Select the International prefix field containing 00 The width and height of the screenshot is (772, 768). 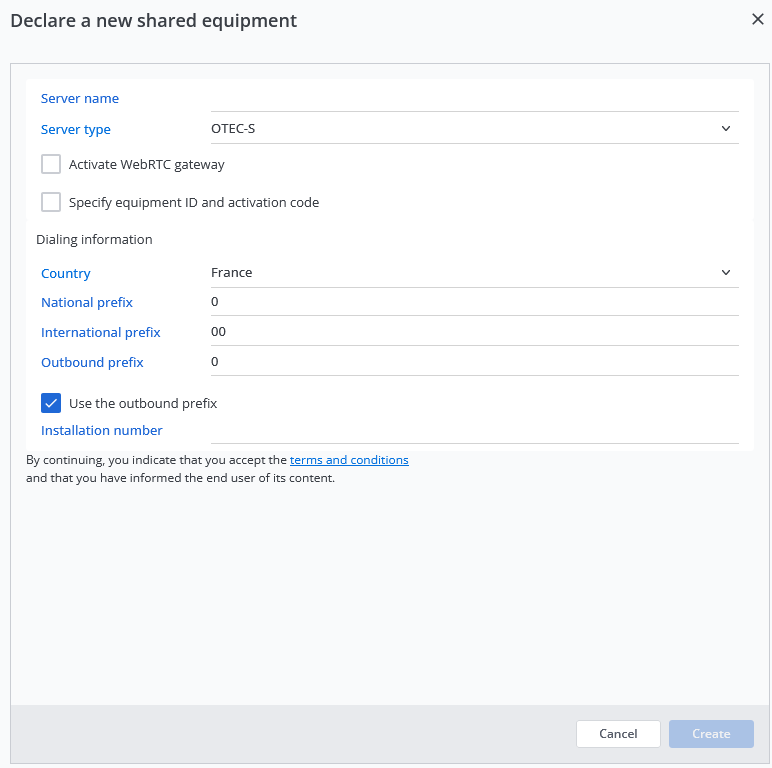coord(475,332)
